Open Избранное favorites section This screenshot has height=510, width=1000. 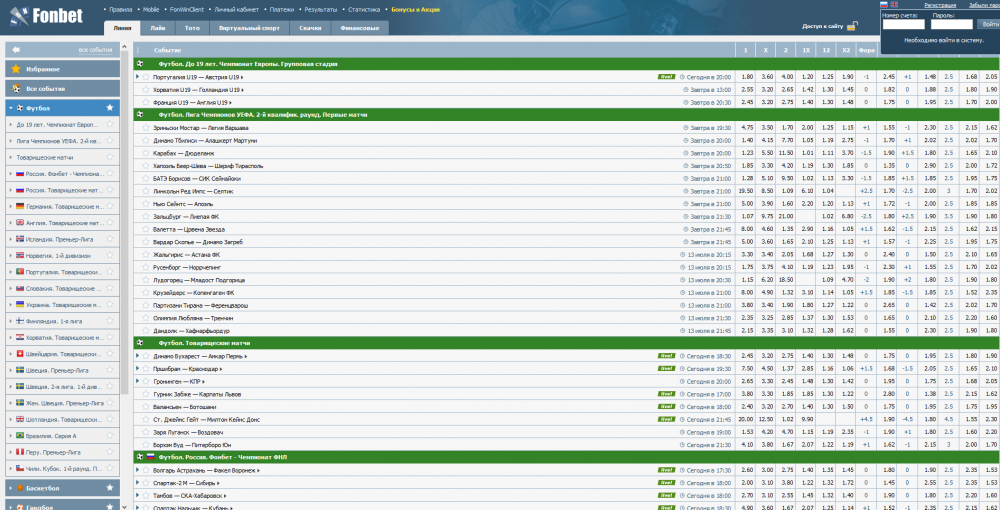(x=42, y=69)
